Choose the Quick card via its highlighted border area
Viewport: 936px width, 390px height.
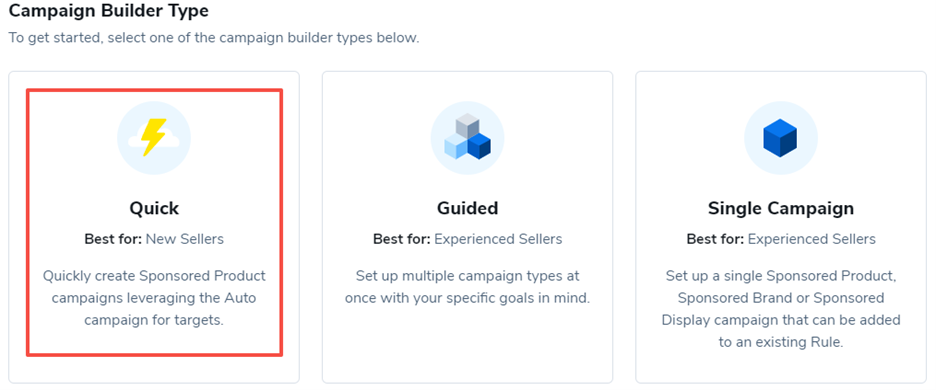[154, 222]
